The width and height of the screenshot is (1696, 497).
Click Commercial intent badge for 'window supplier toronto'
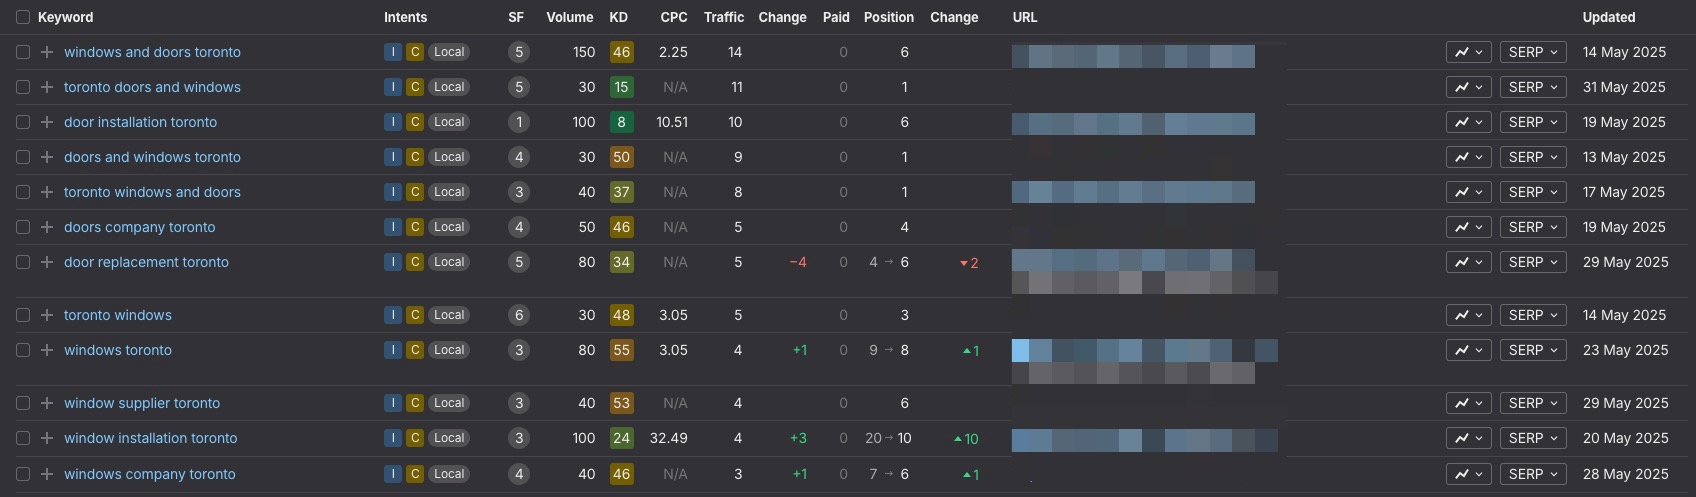click(415, 403)
